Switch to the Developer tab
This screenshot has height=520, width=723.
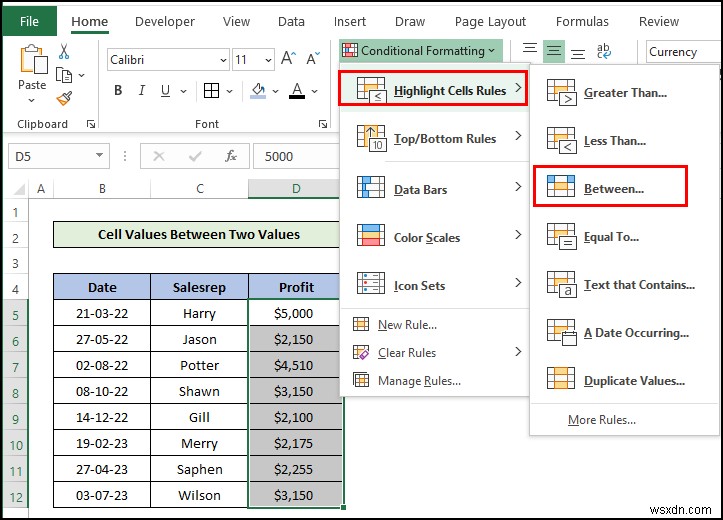[165, 22]
